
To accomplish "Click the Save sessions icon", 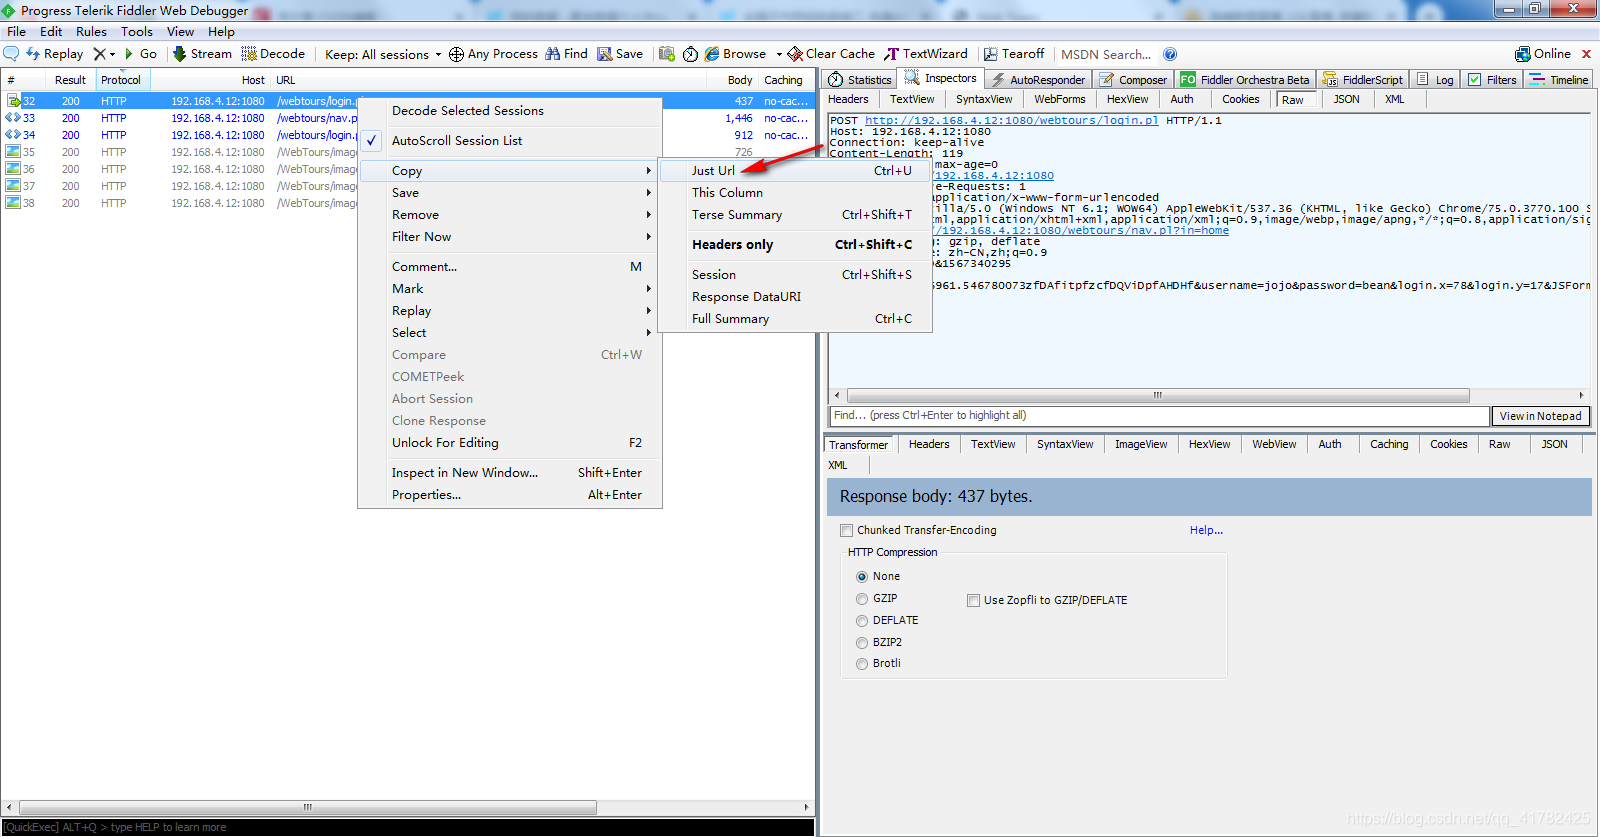I will (605, 54).
